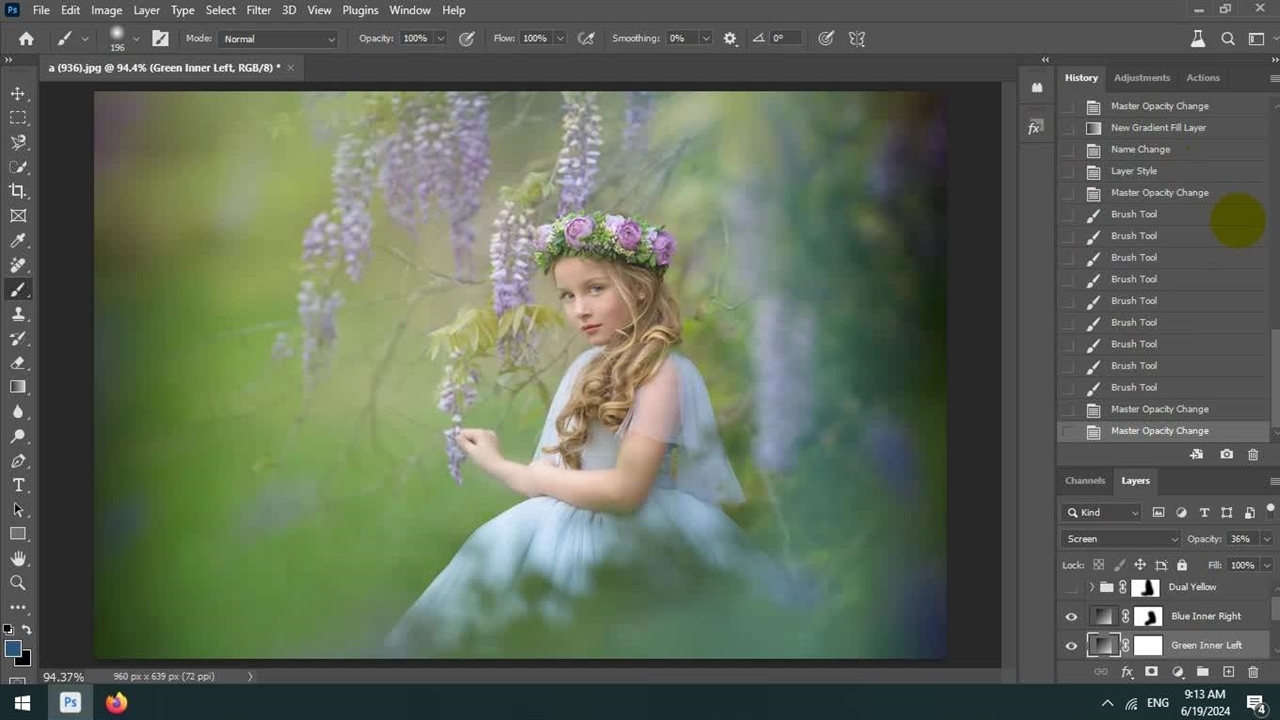The image size is (1280, 720).
Task: Select the Crop tool
Action: click(18, 191)
